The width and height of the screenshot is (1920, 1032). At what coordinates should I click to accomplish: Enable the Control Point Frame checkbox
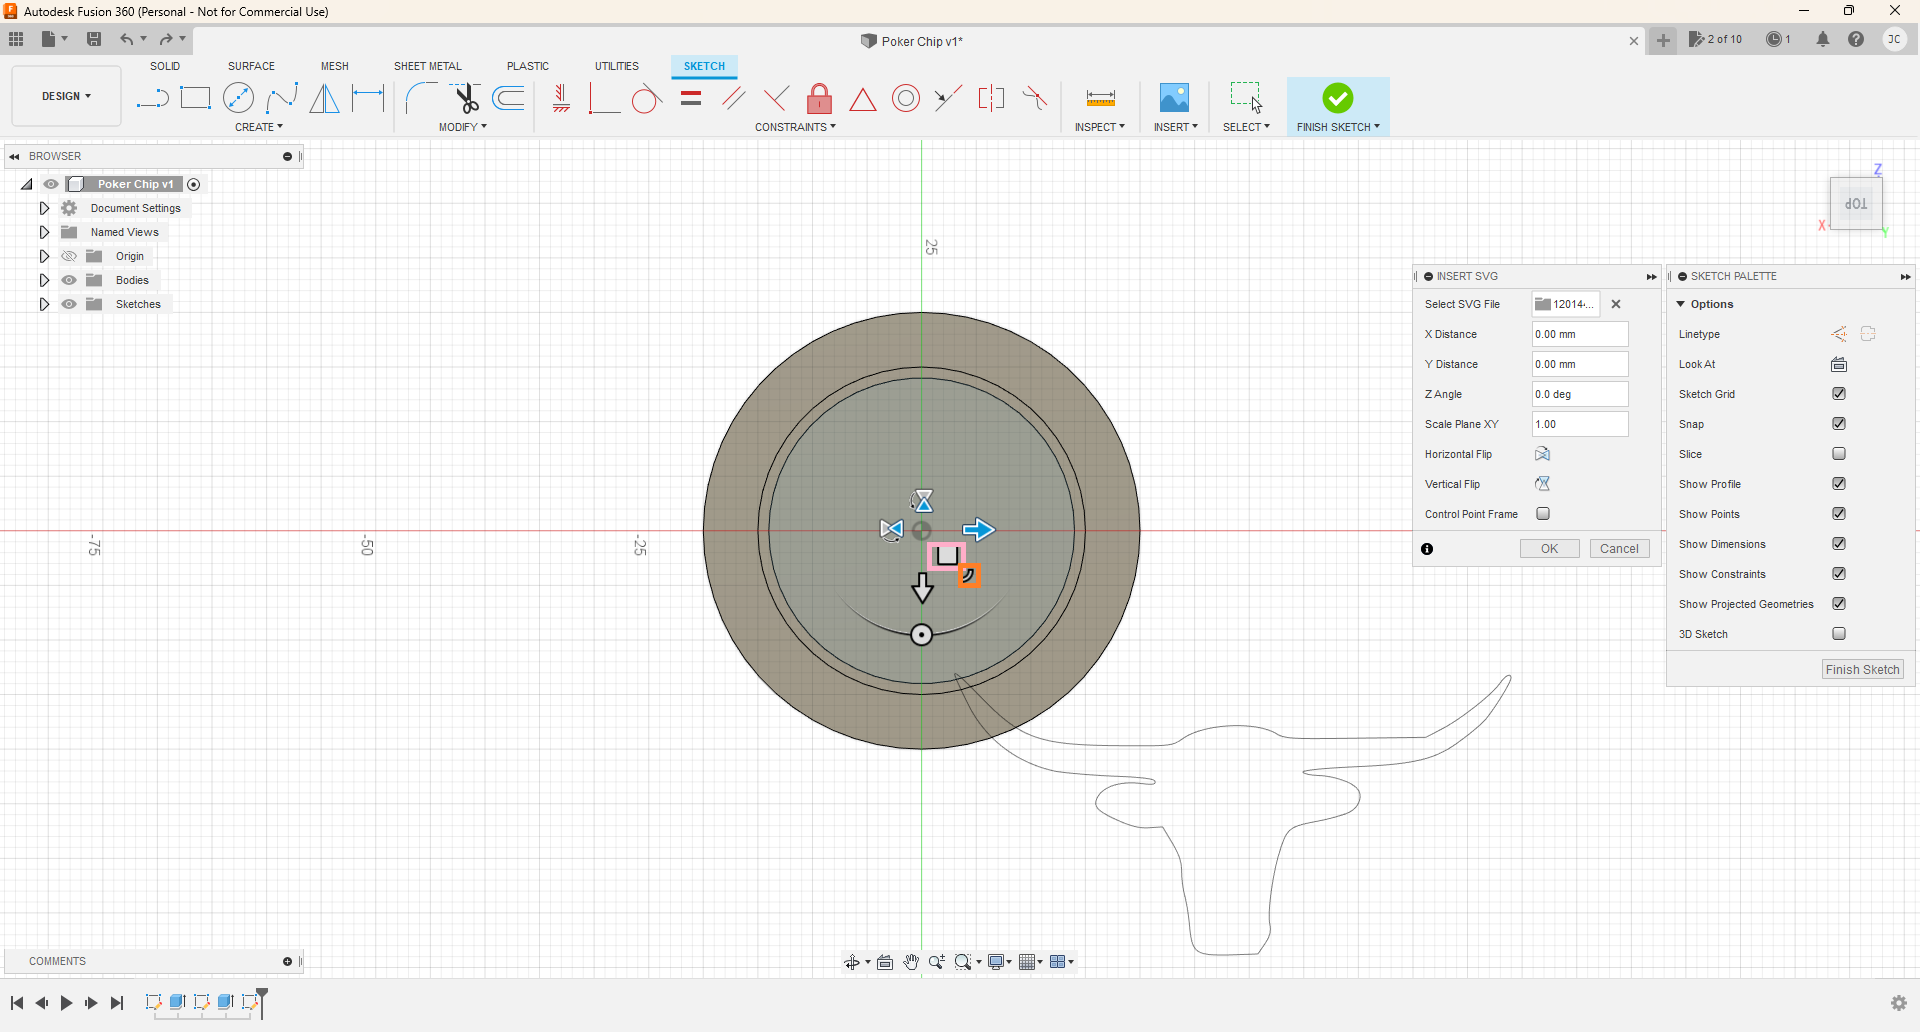pyautogui.click(x=1543, y=514)
